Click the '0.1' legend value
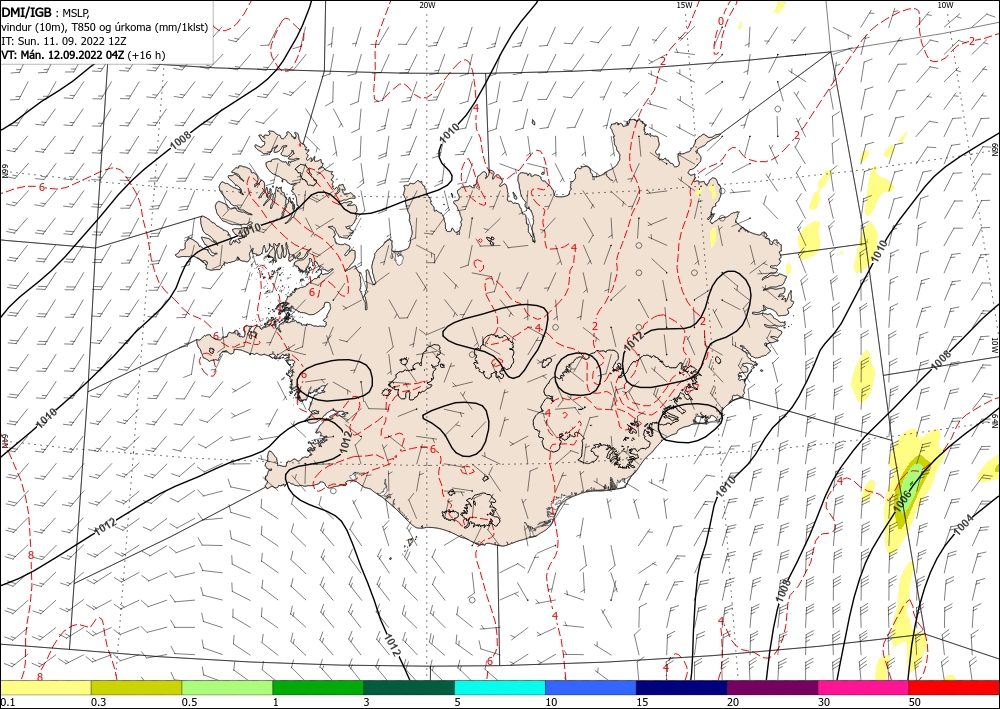 tap(6, 702)
